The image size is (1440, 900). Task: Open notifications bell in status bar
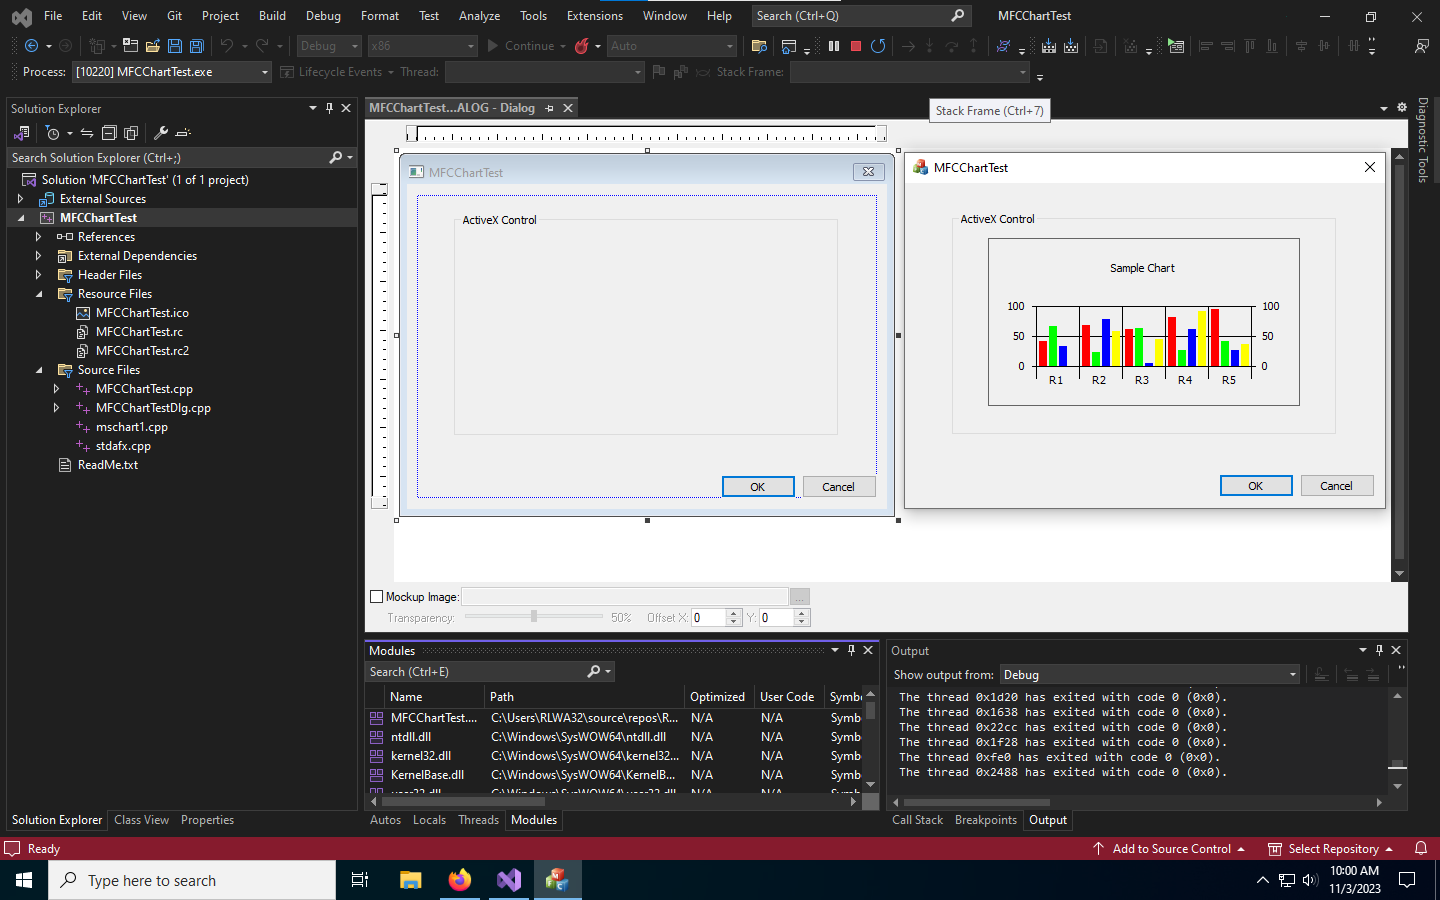pos(1421,848)
